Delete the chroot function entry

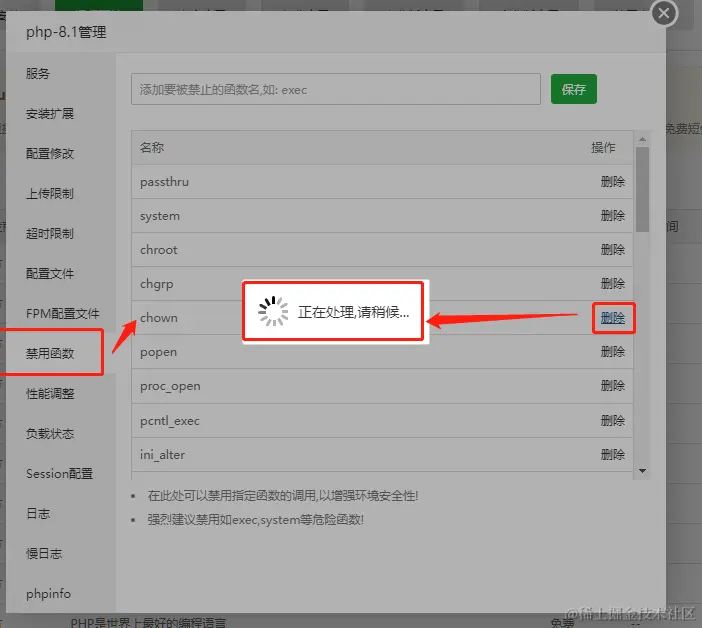[x=612, y=250]
